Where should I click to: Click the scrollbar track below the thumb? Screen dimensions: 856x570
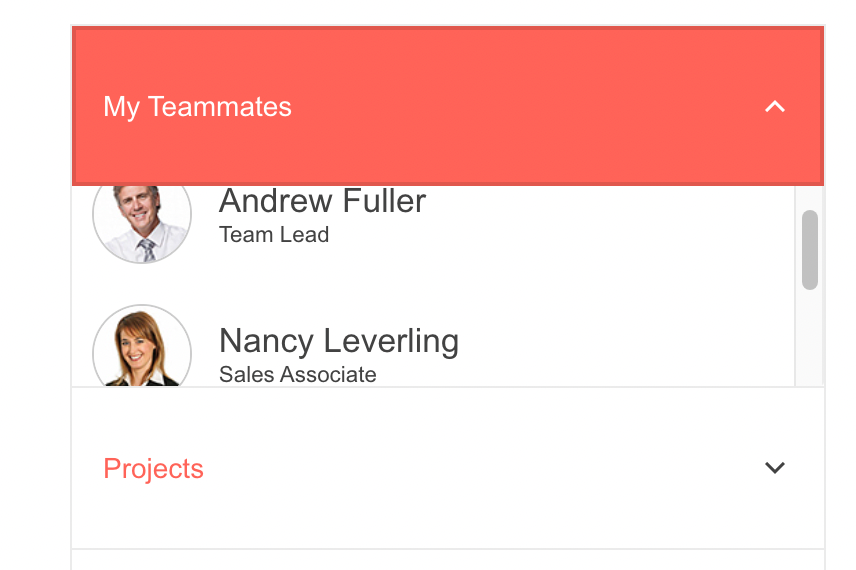click(x=810, y=340)
